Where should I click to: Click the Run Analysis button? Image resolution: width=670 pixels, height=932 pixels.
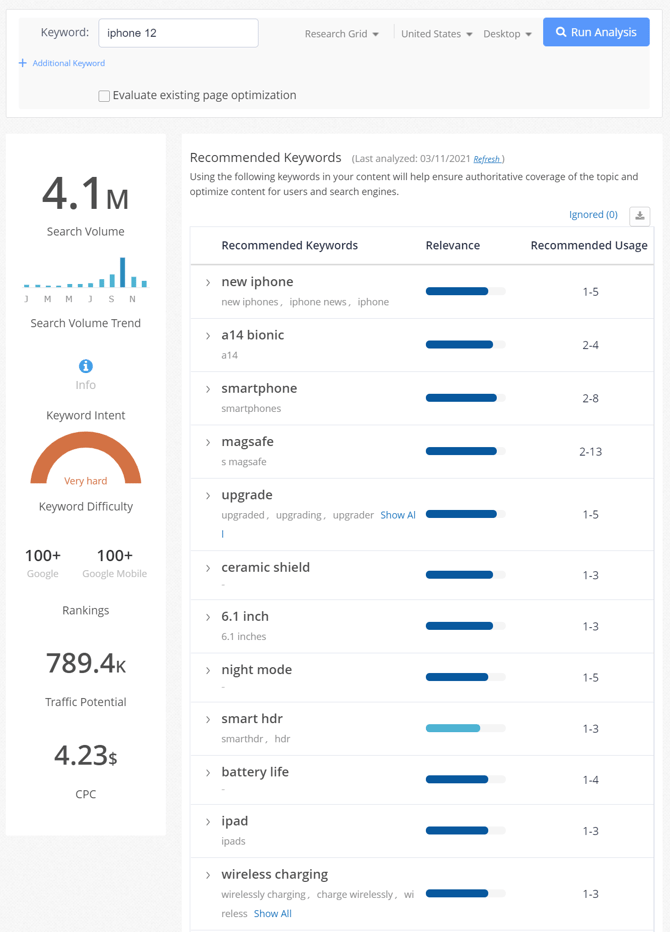point(596,32)
